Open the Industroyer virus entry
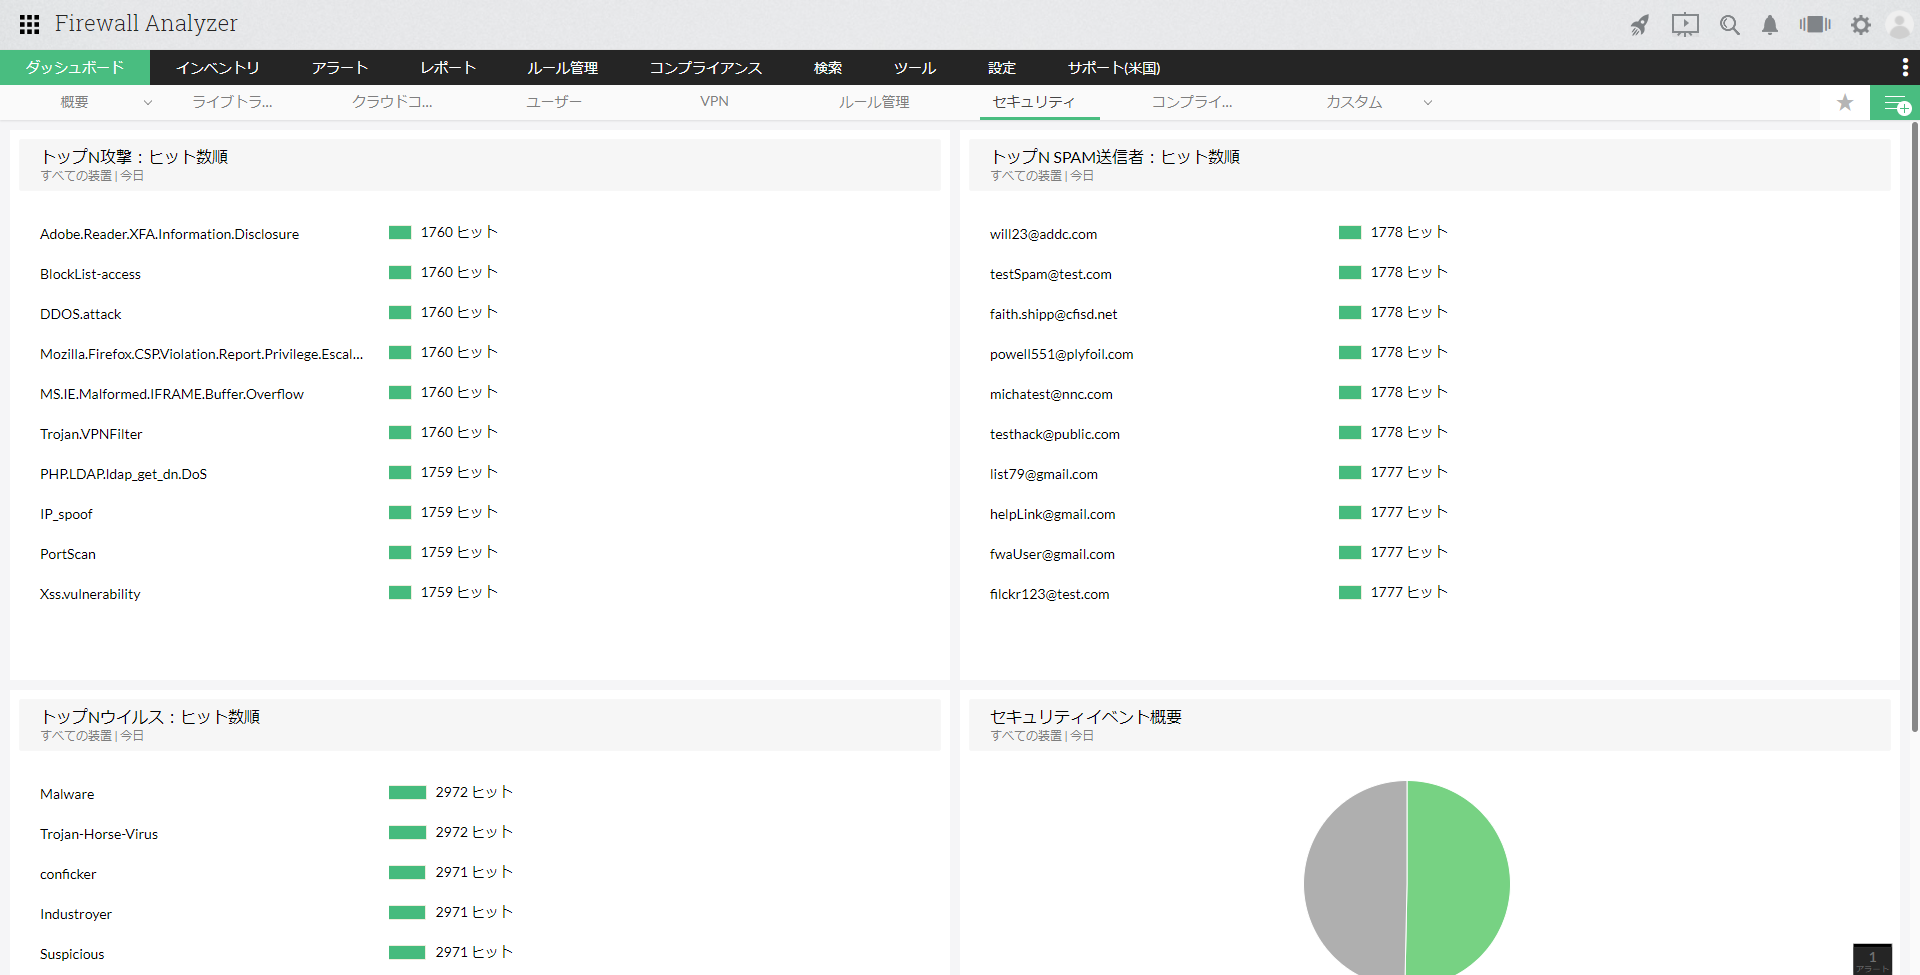 point(76,914)
